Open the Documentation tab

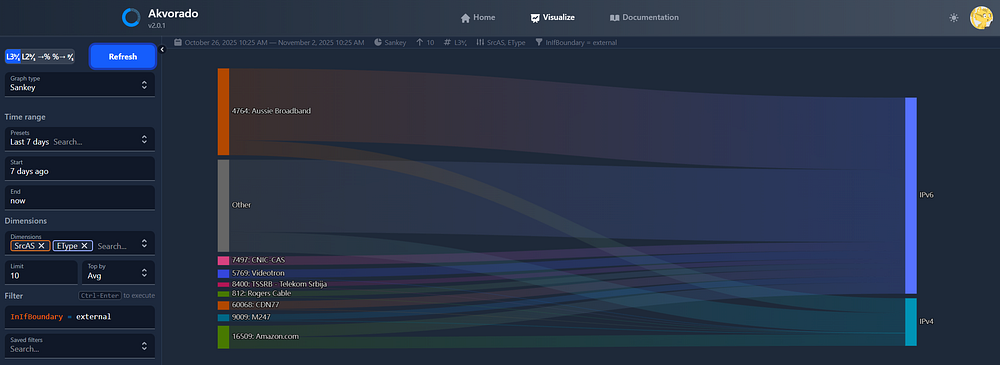pyautogui.click(x=644, y=18)
